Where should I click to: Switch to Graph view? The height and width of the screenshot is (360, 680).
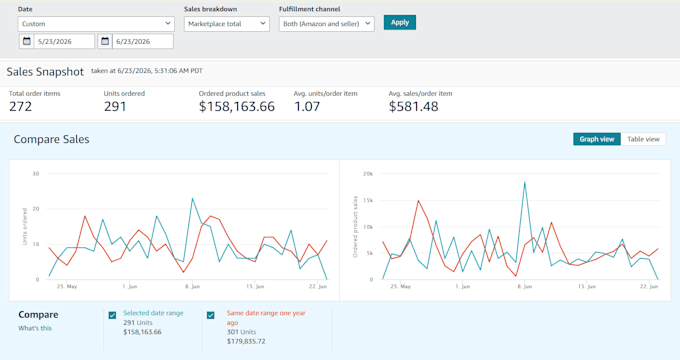click(x=597, y=139)
